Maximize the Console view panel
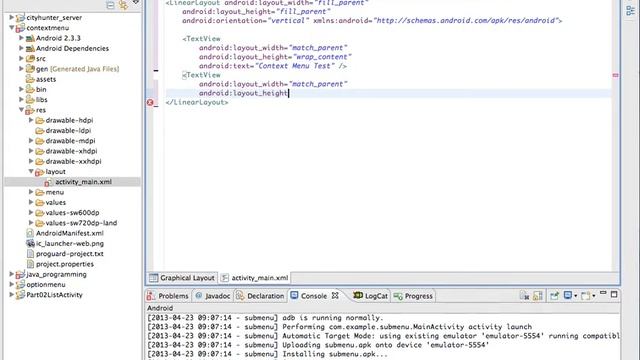 614,294
